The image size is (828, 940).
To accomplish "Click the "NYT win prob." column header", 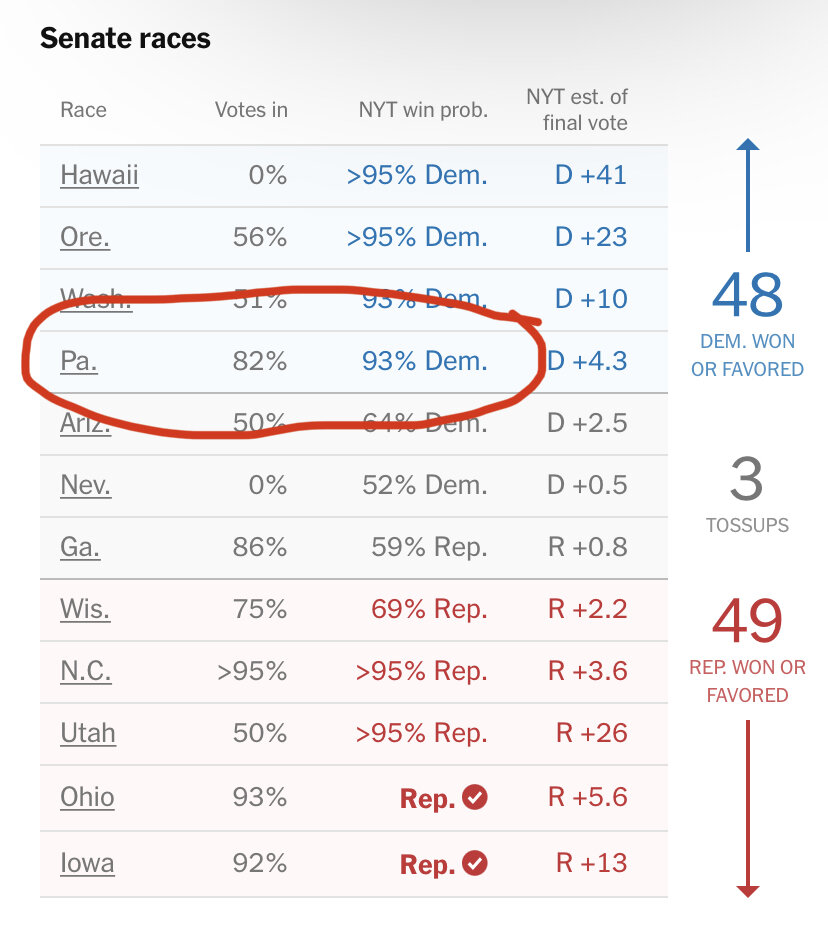I will click(423, 110).
